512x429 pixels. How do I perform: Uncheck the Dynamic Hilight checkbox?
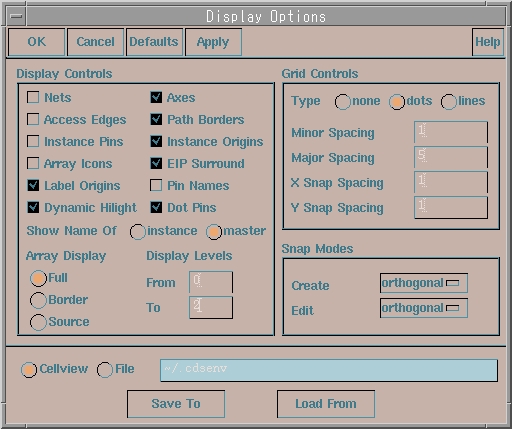click(x=33, y=207)
